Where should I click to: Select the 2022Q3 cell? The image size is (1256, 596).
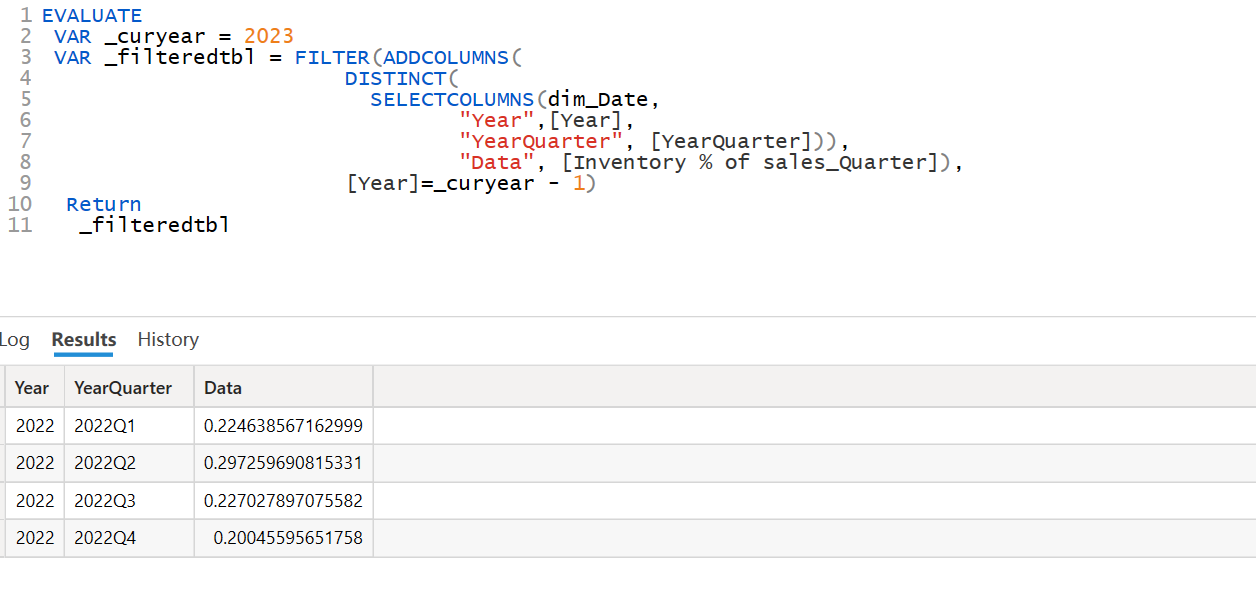(130, 500)
